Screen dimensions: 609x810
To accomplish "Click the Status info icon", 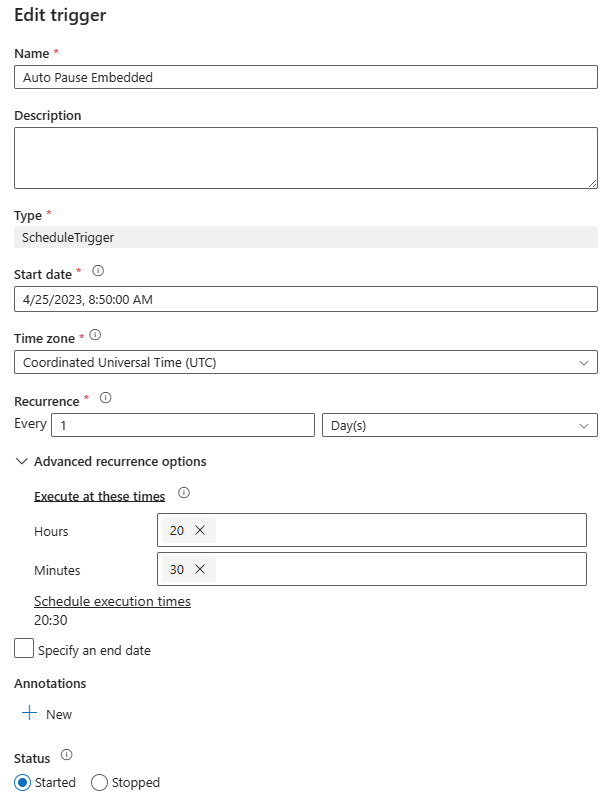I will point(67,755).
